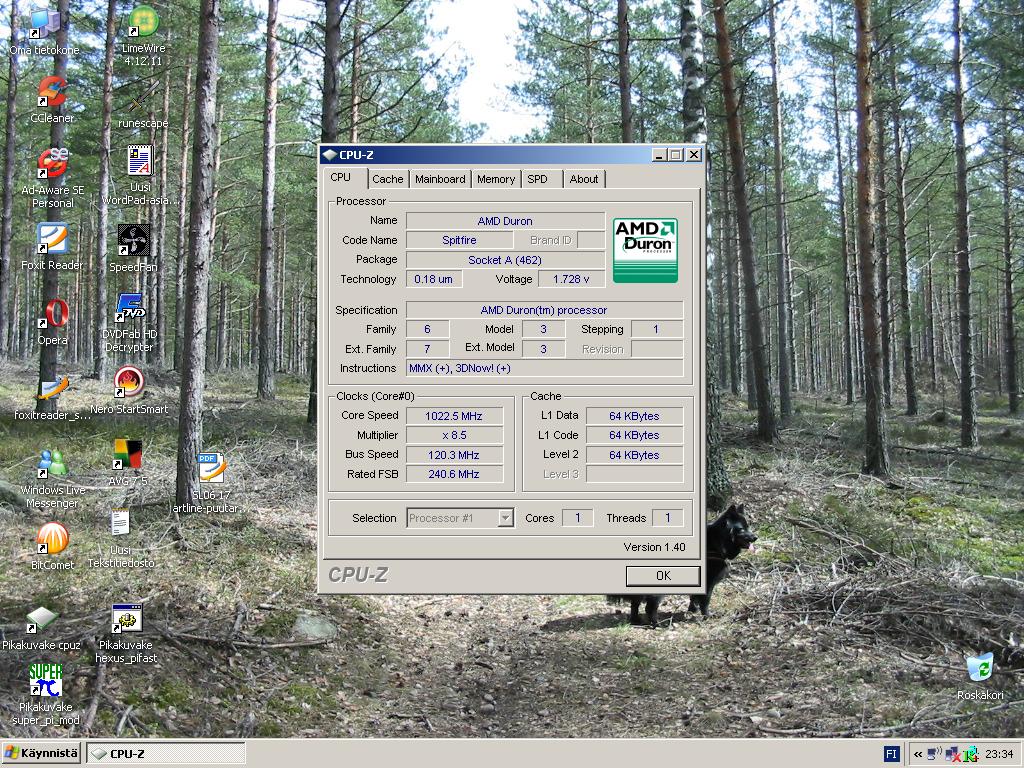Image resolution: width=1024 pixels, height=768 pixels.
Task: Click the Cores value field
Action: pos(577,518)
